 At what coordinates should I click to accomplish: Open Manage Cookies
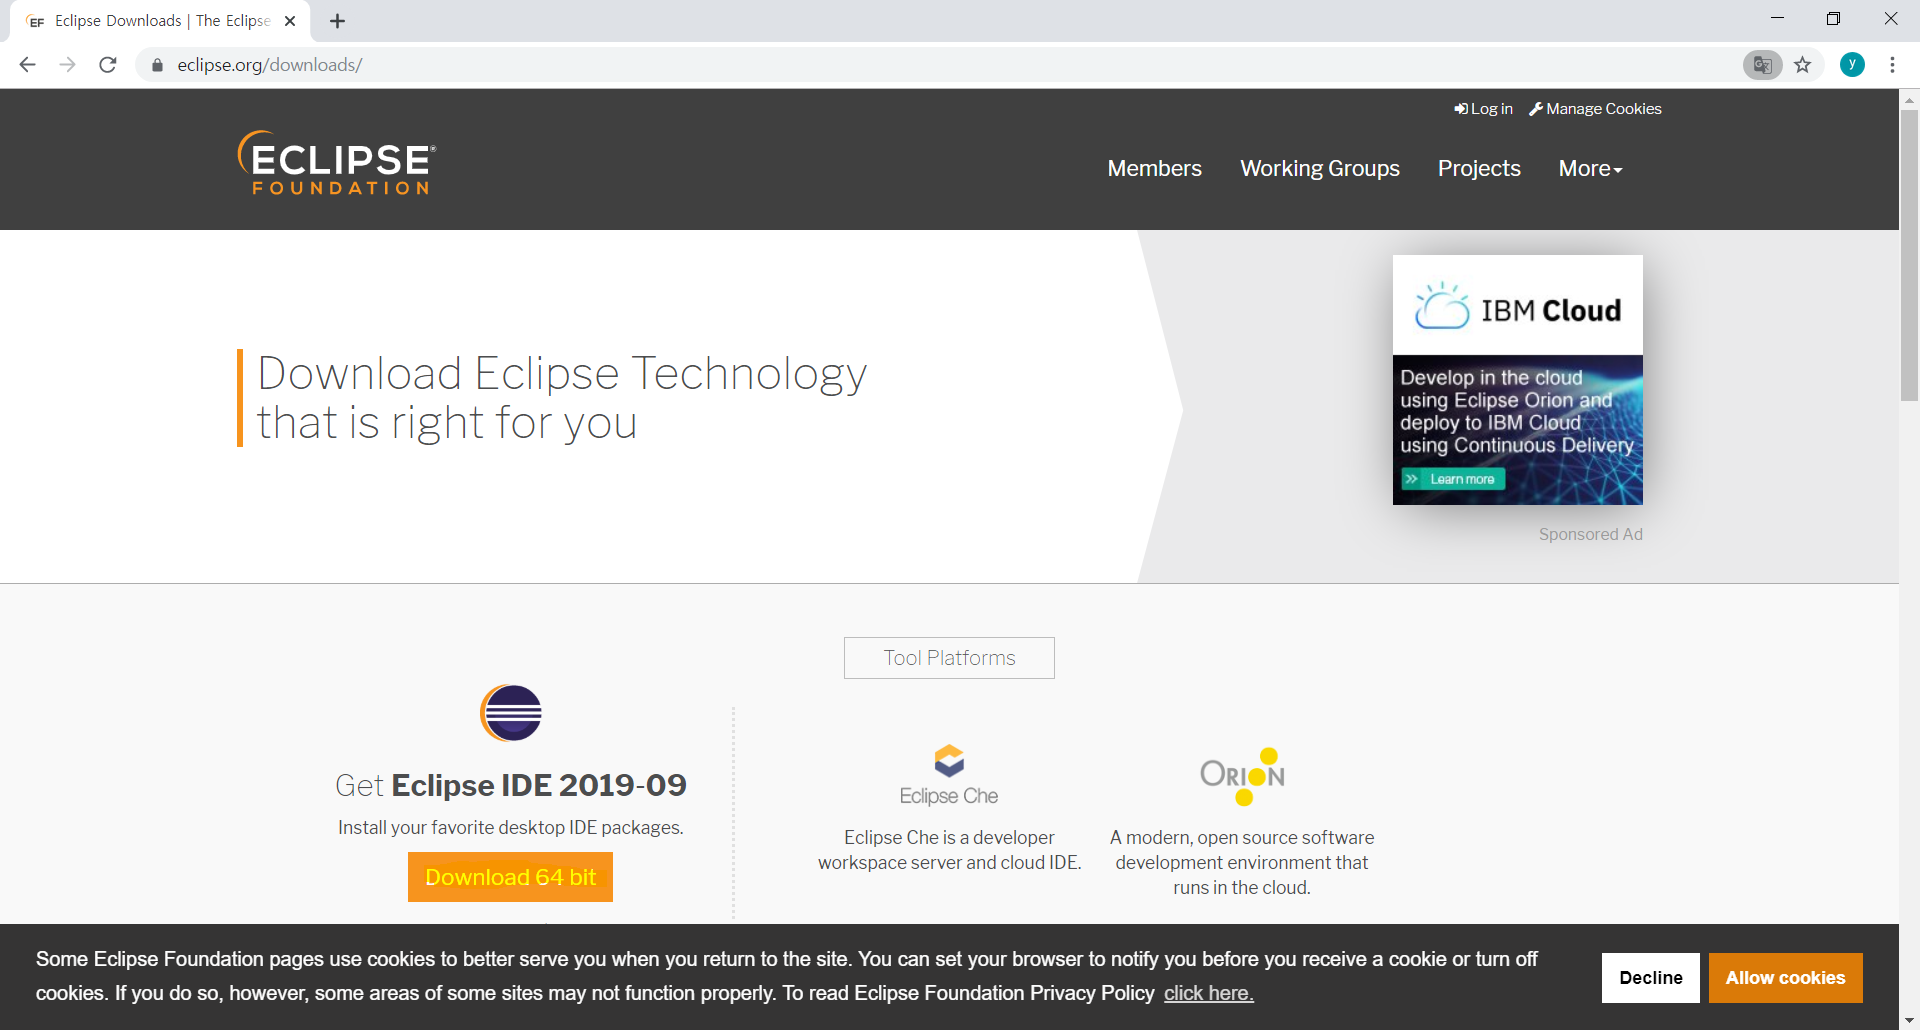tap(1595, 109)
